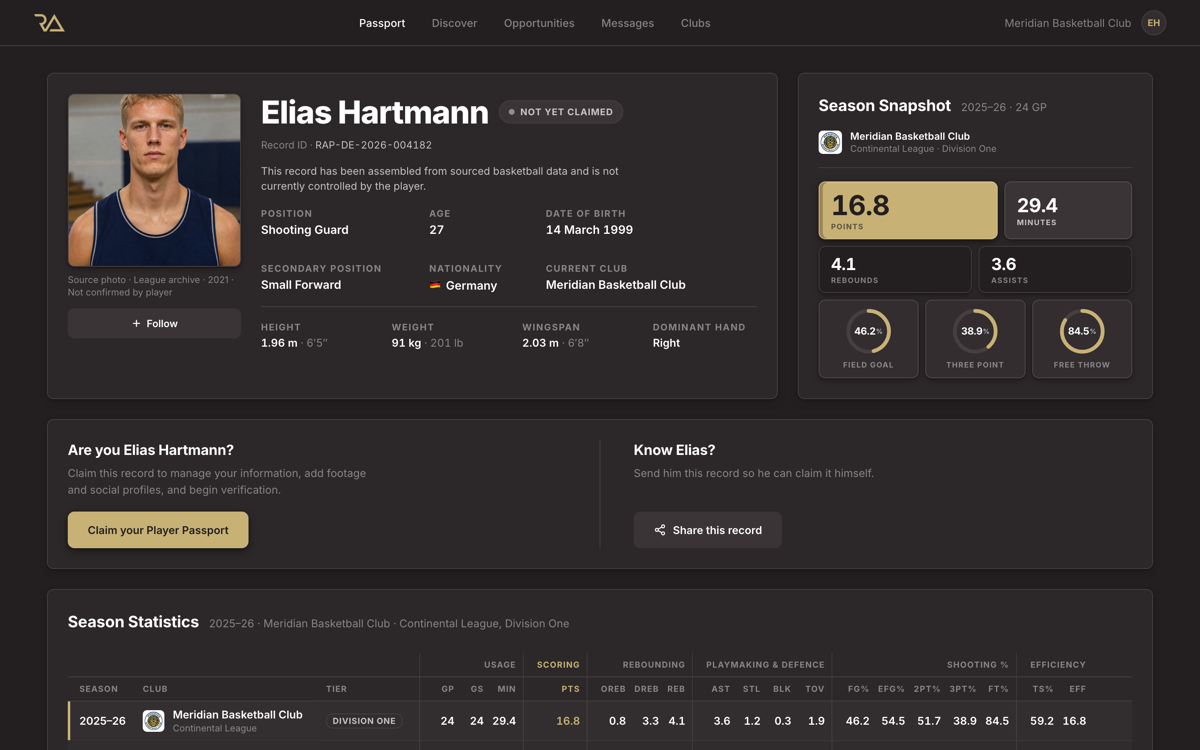Click the dominant hand value Right
Viewport: 1200px width, 750px height.
tap(666, 343)
